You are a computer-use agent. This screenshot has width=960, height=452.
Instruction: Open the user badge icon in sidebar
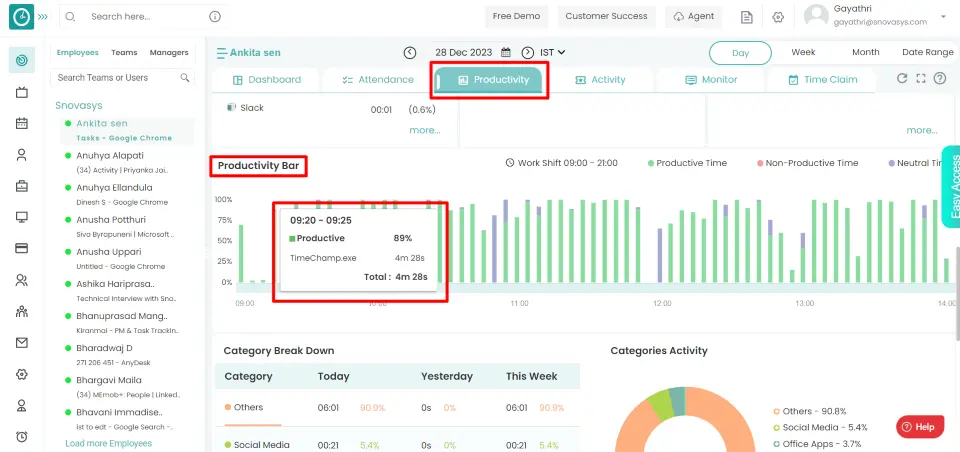point(21,405)
